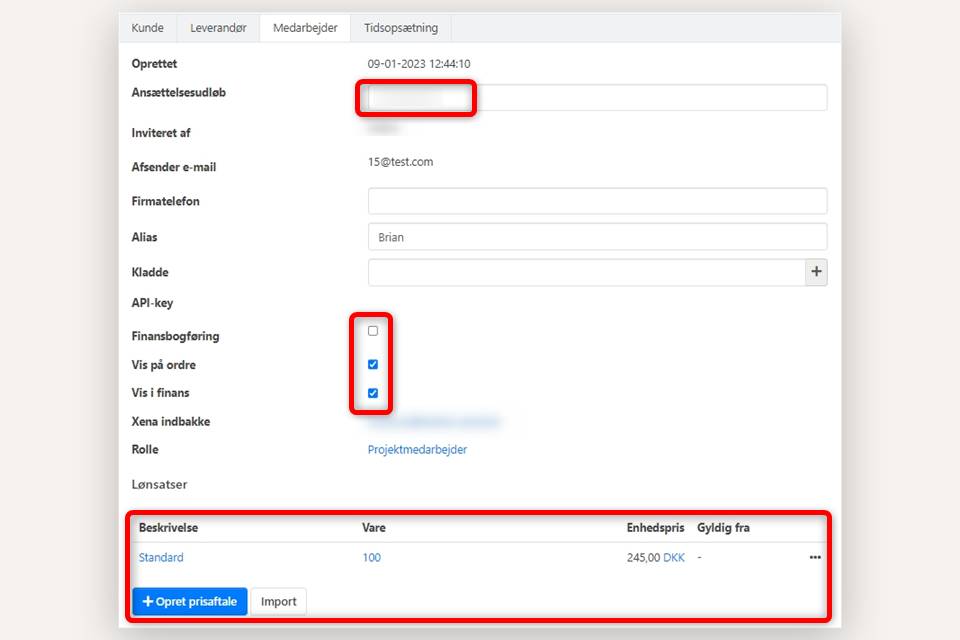Go to the Tidsopsætning tab
The image size is (960, 640).
pos(401,28)
